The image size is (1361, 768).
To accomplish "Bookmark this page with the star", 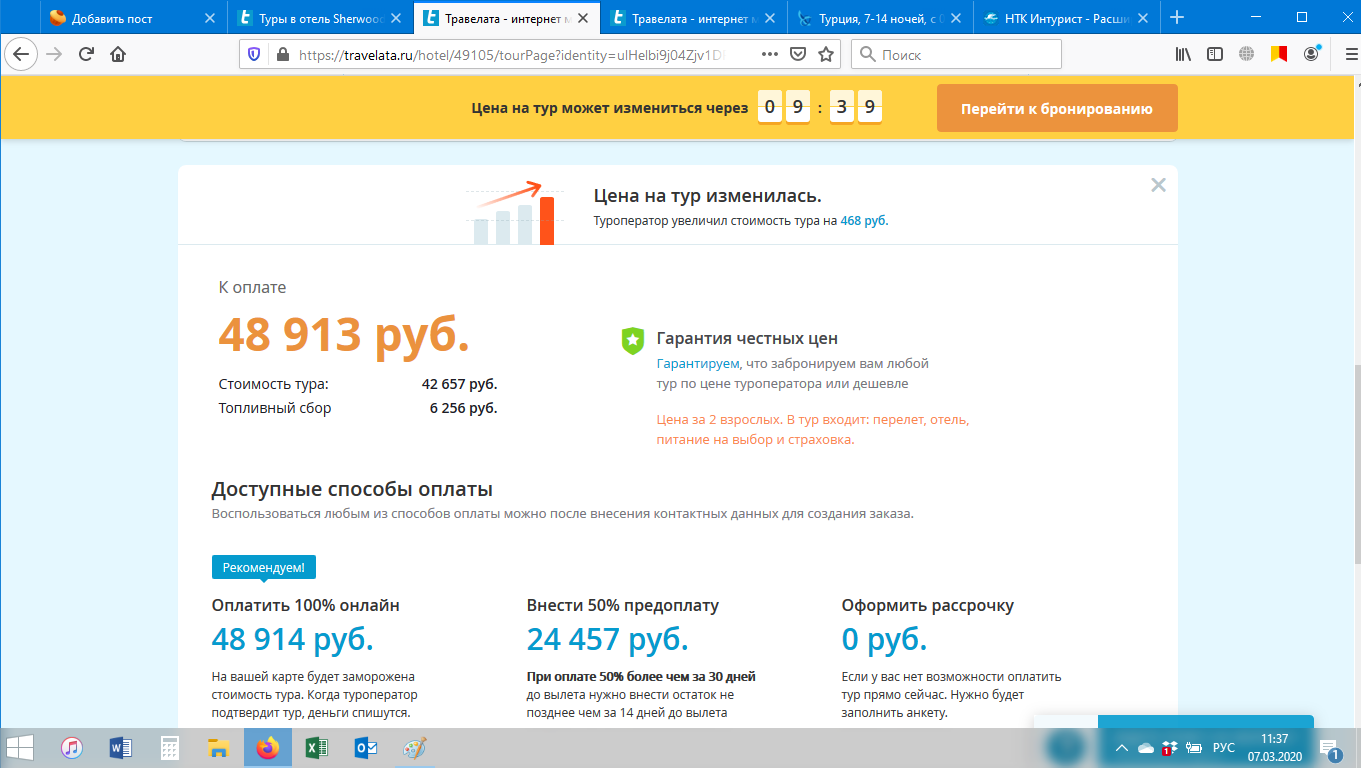I will (826, 54).
